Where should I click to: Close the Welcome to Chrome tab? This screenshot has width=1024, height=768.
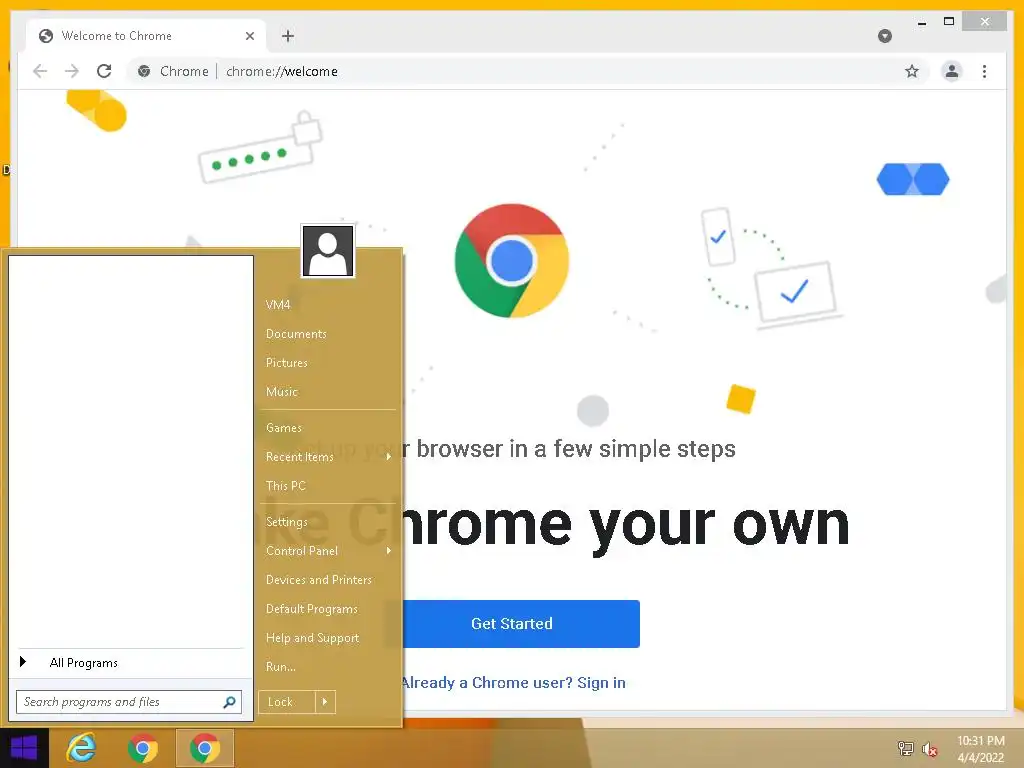249,36
